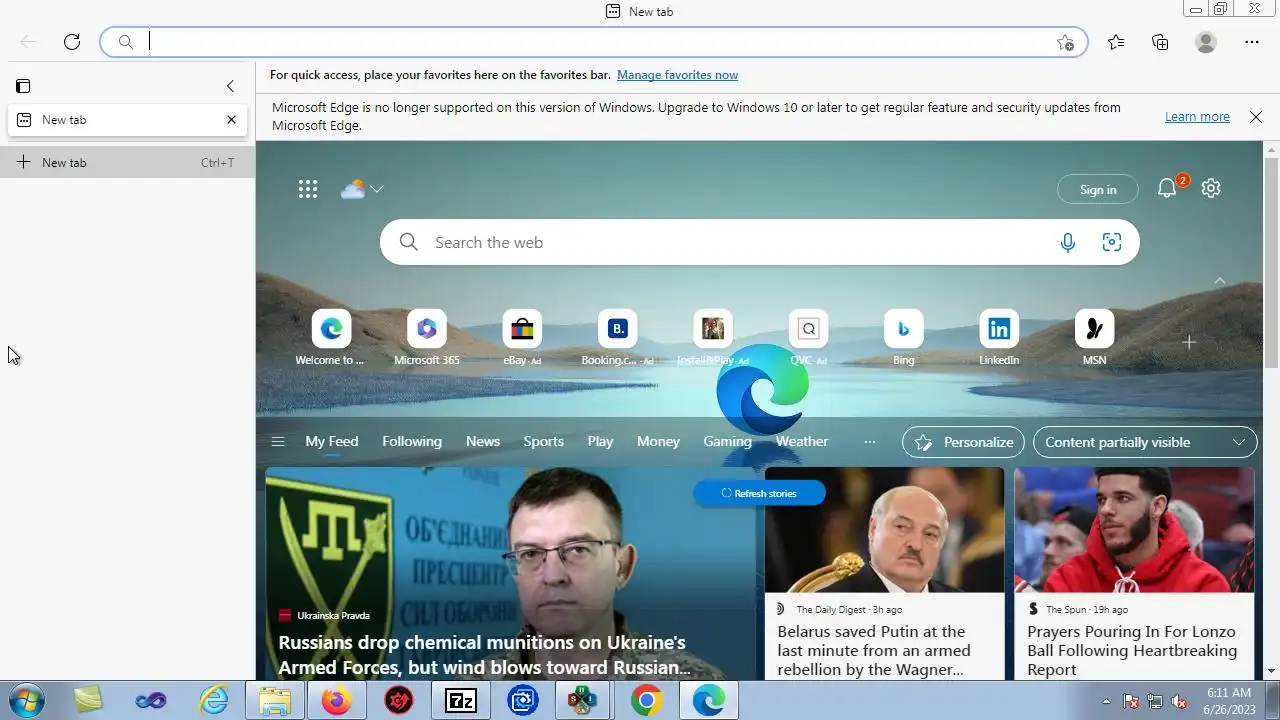Open the Content partially visible dropdown
Screen dimensions: 1280x720
tap(1145, 442)
